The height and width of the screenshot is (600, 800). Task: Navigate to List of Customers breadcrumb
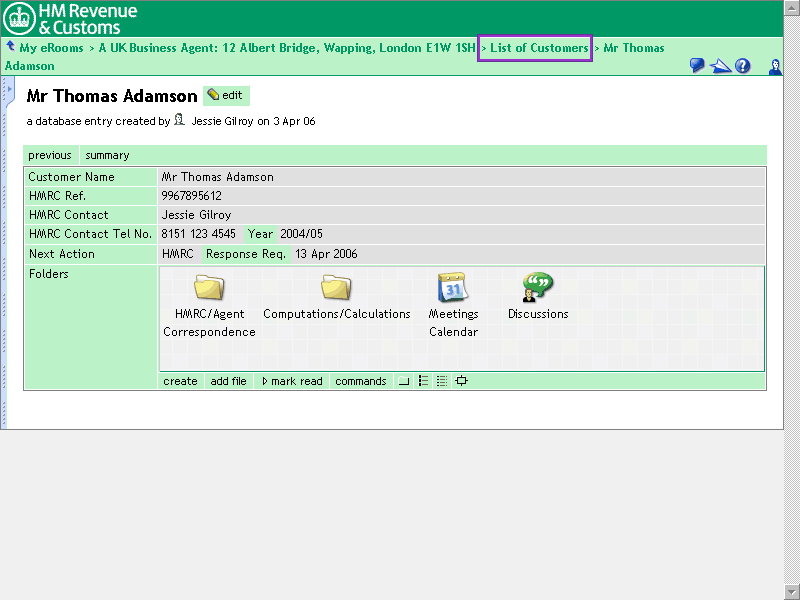[536, 48]
